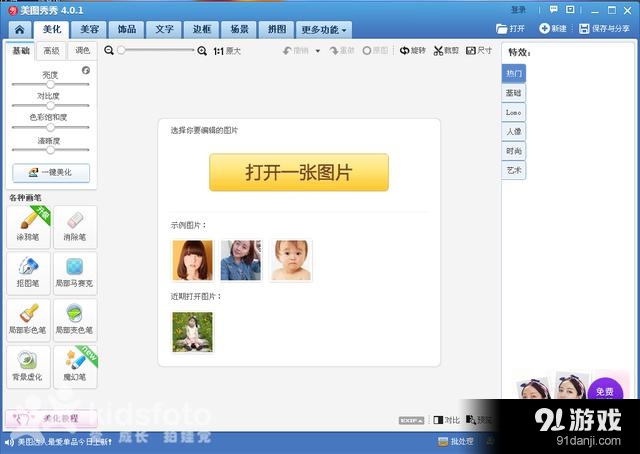The height and width of the screenshot is (454, 640).
Task: Toggle the 对比 compare view
Action: pyautogui.click(x=447, y=420)
